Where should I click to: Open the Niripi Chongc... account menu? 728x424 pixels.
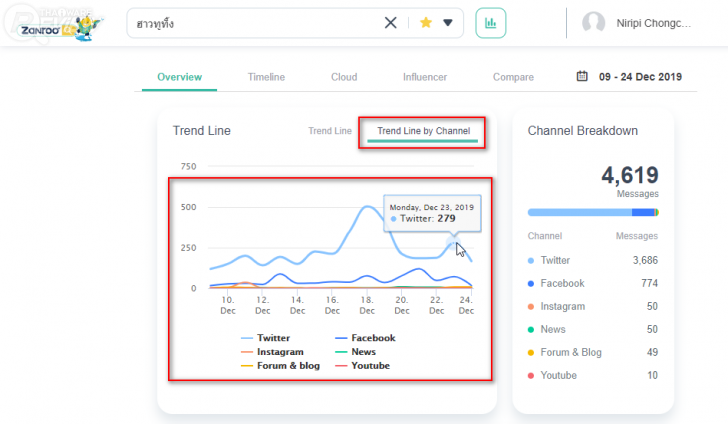click(654, 23)
